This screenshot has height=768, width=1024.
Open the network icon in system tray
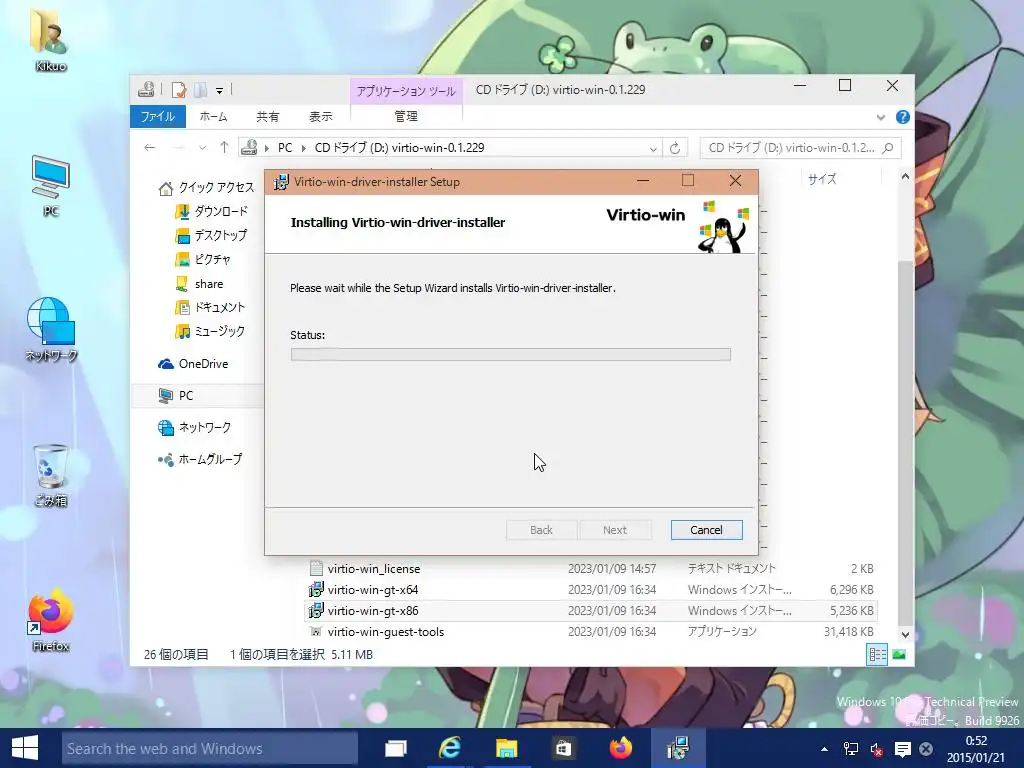point(850,749)
